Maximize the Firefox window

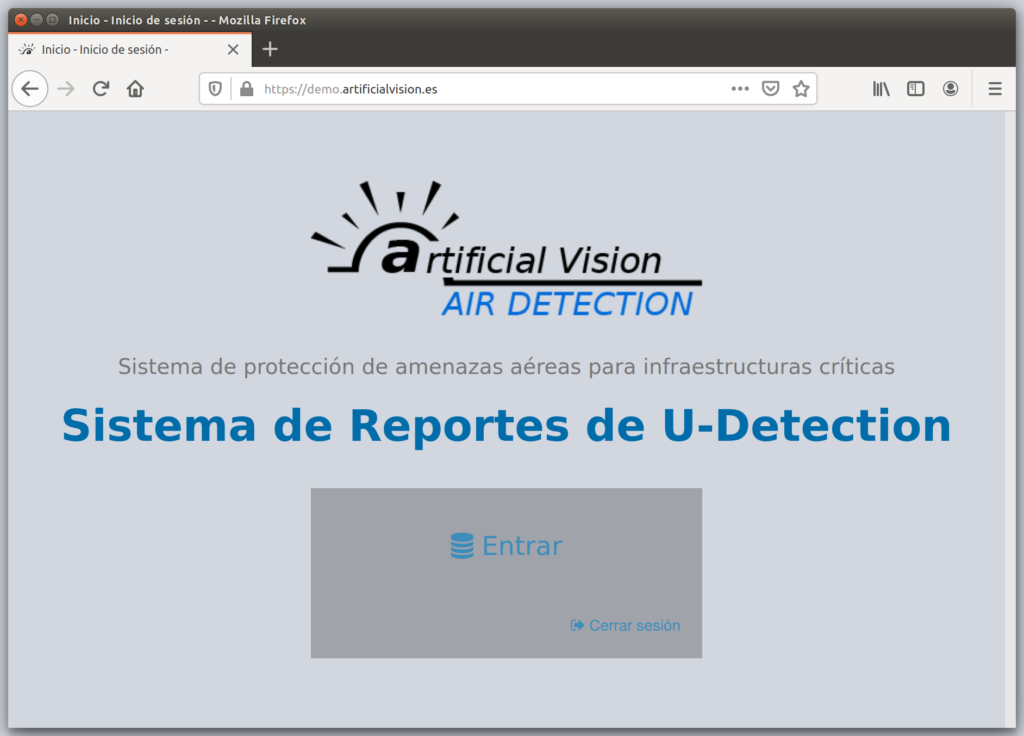pos(52,20)
